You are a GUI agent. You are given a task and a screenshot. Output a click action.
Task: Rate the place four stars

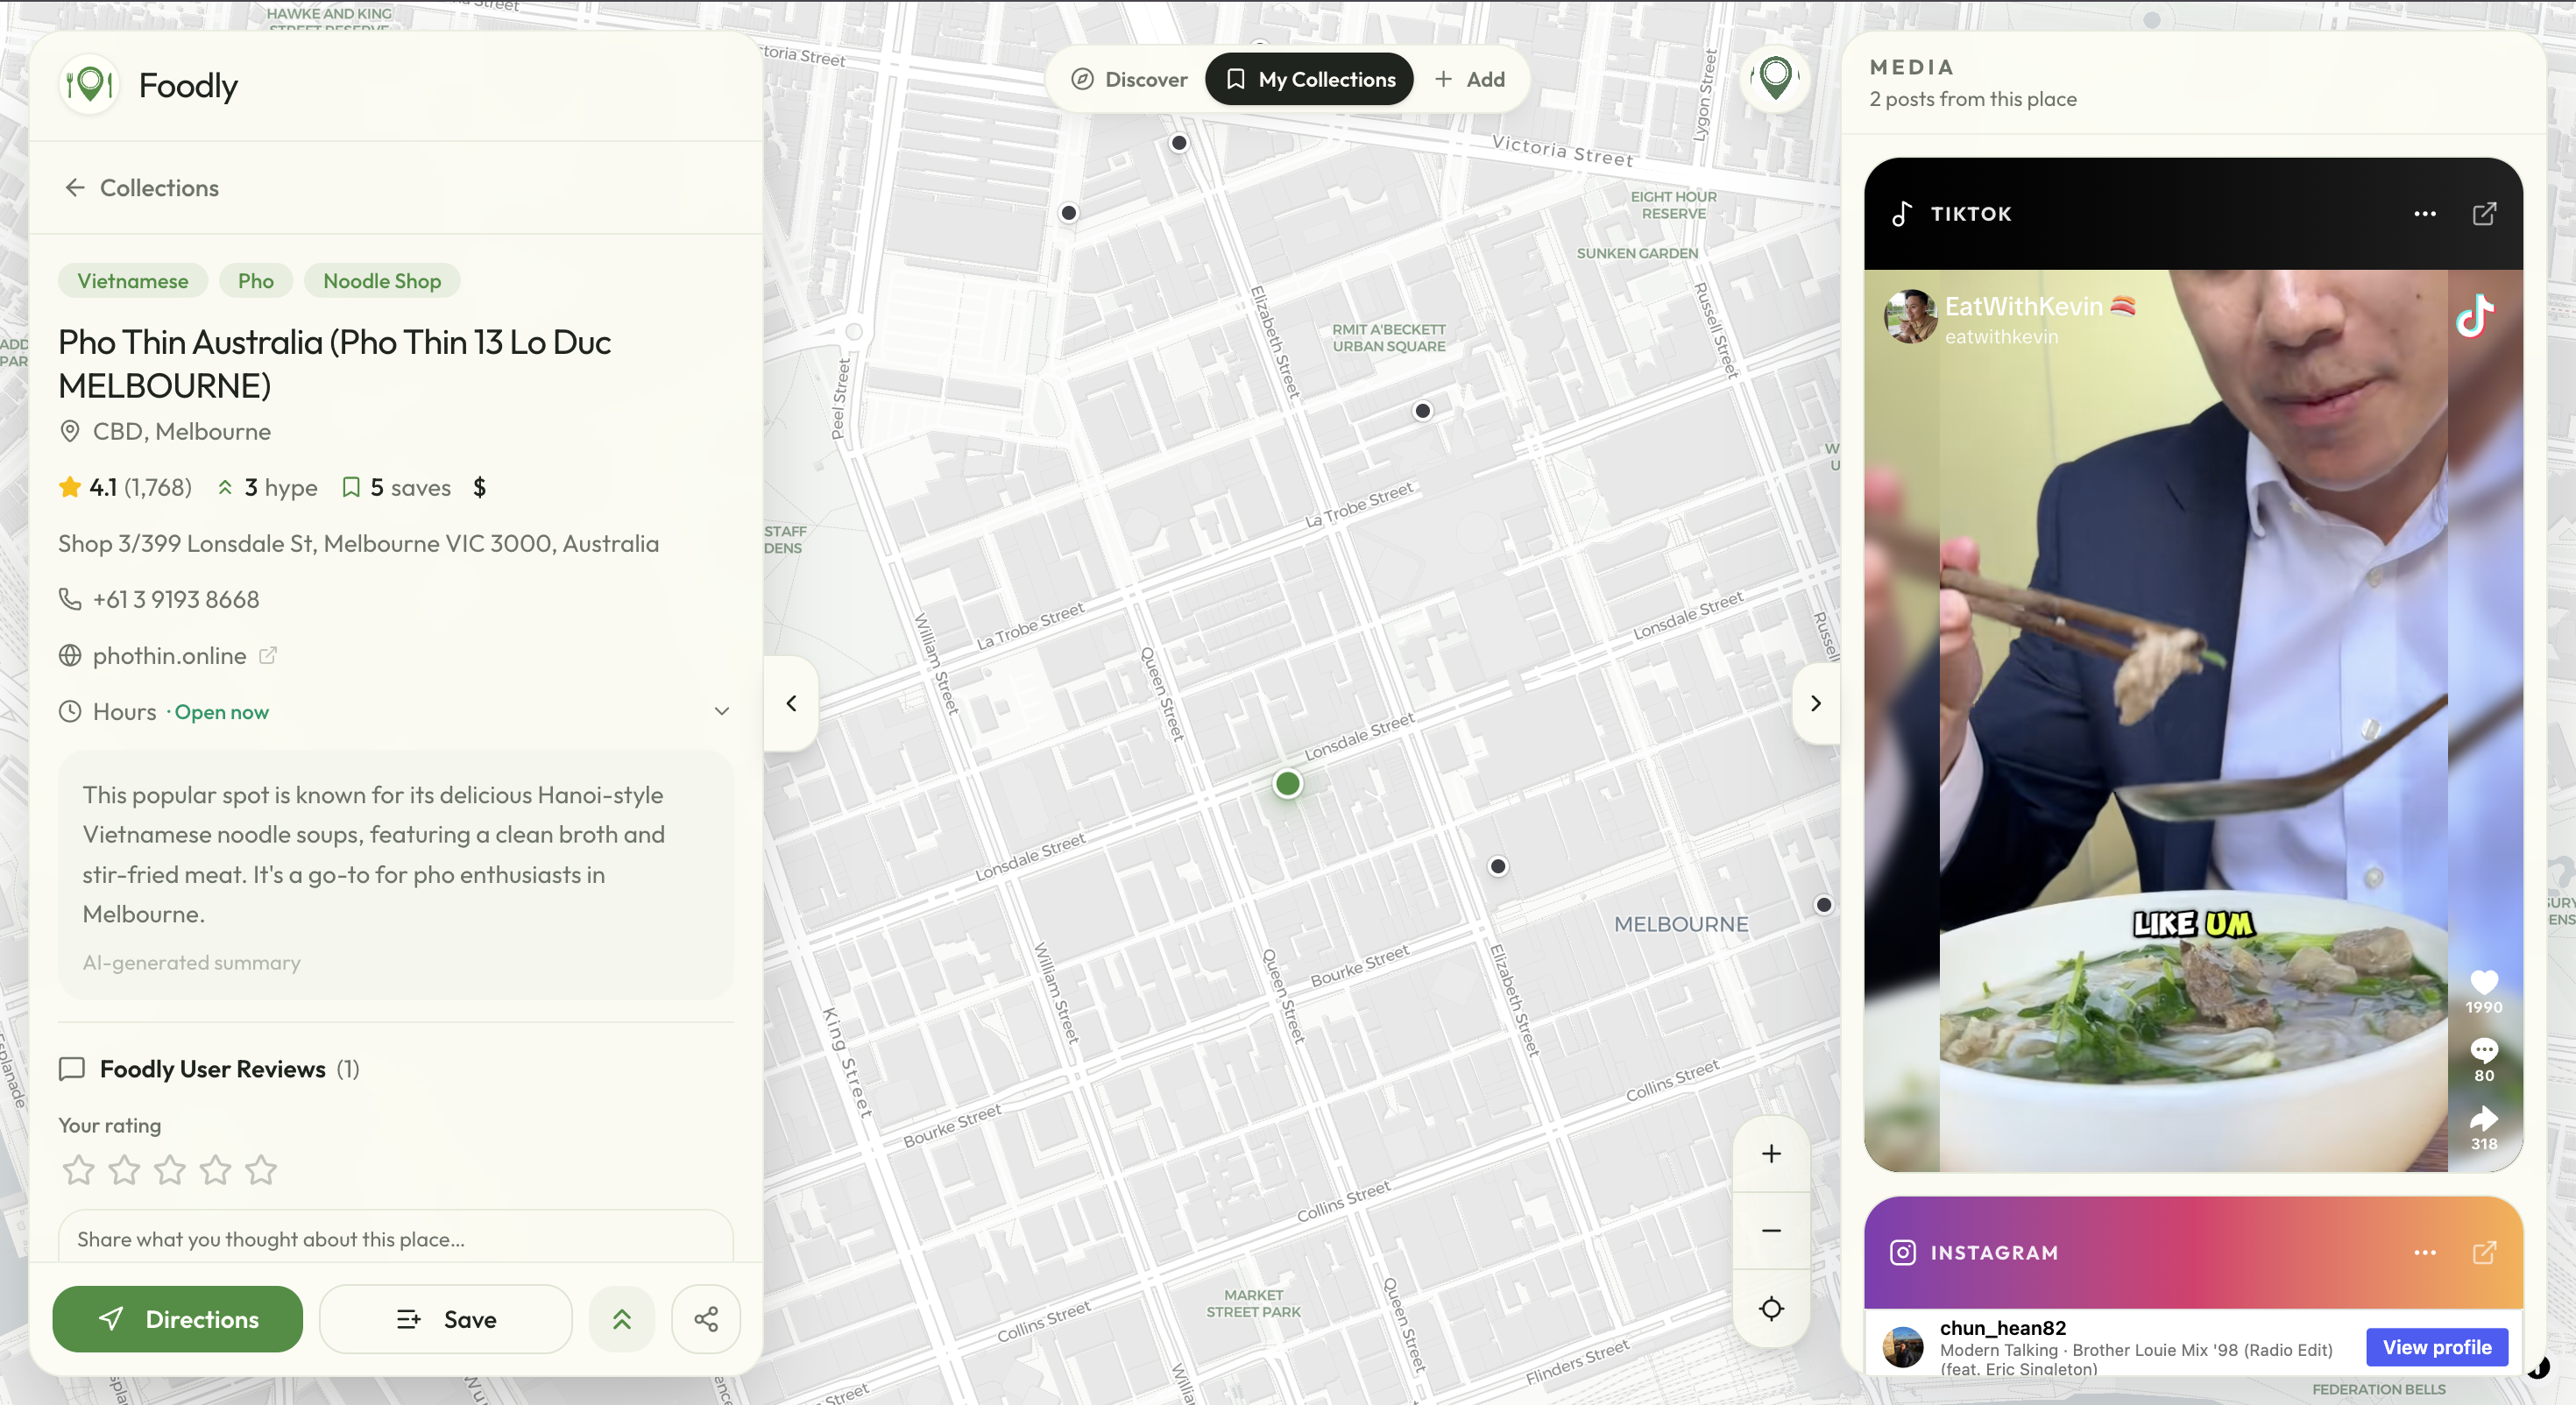click(x=216, y=1170)
